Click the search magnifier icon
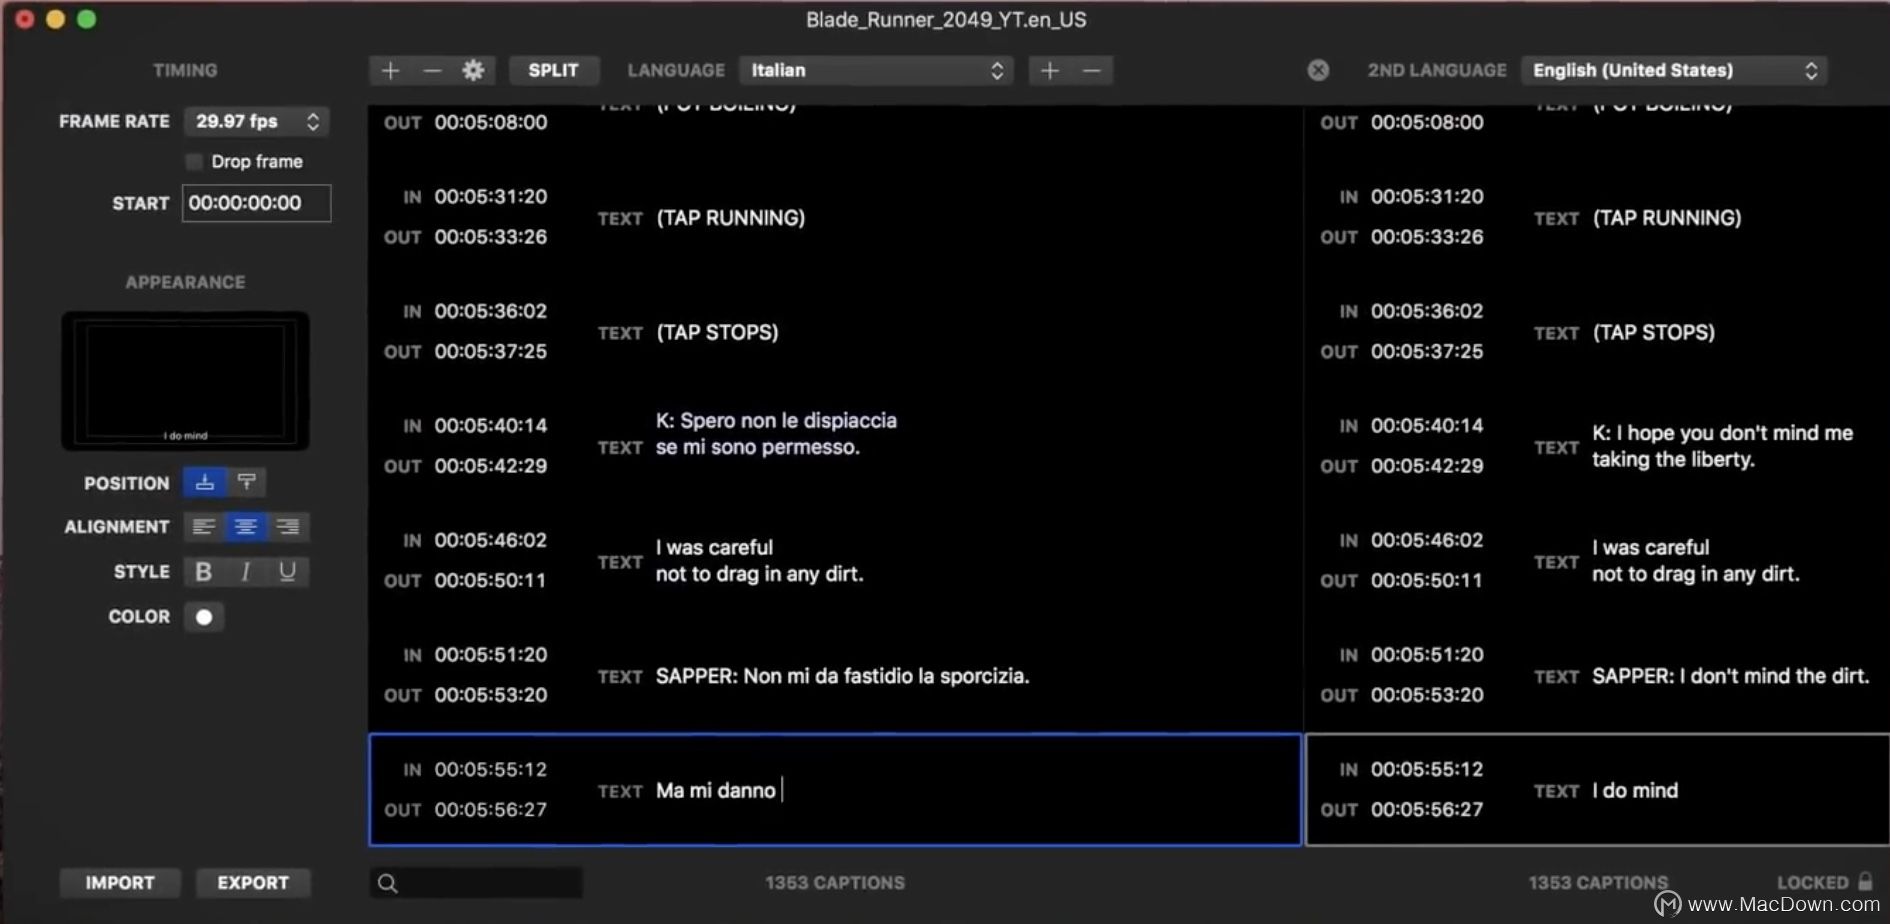Image resolution: width=1890 pixels, height=924 pixels. point(388,883)
